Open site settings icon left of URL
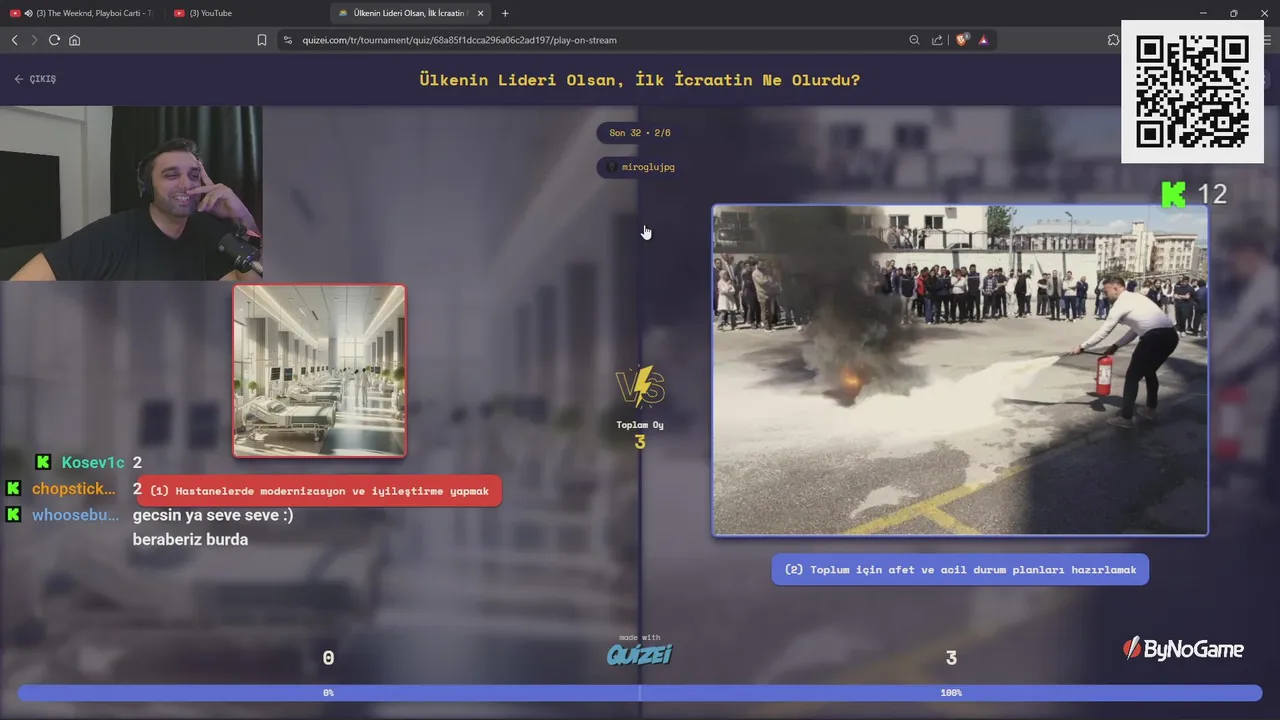This screenshot has width=1280, height=720. pos(288,40)
